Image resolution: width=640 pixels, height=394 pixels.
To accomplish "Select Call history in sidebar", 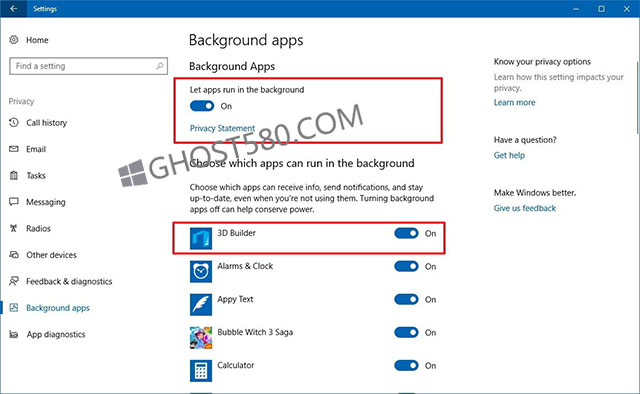I will (x=47, y=122).
